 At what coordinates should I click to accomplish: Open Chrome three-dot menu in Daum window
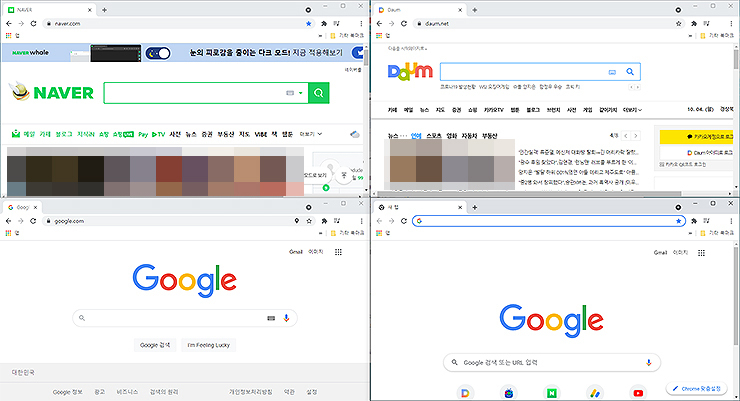731,23
